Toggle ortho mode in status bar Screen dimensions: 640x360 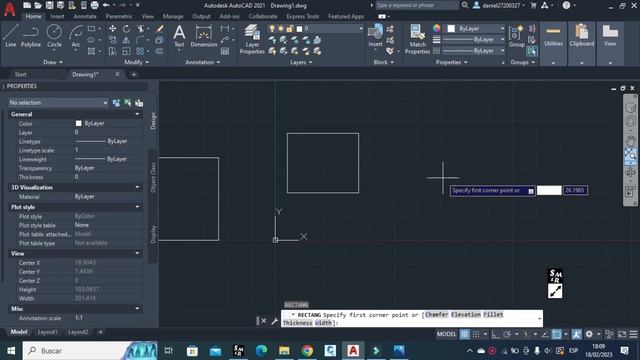coord(495,334)
